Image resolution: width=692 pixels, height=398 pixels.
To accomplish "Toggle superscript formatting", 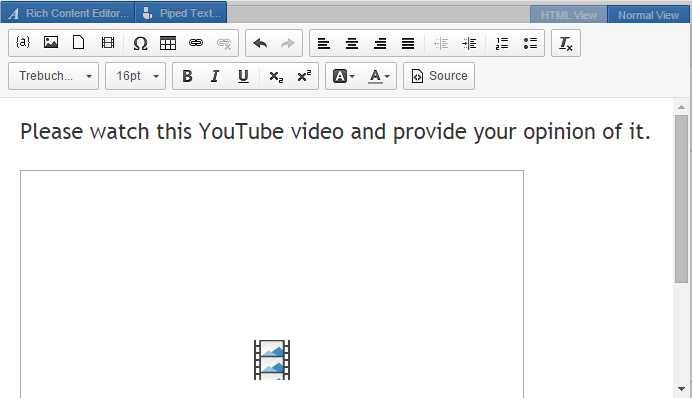I will [x=304, y=76].
